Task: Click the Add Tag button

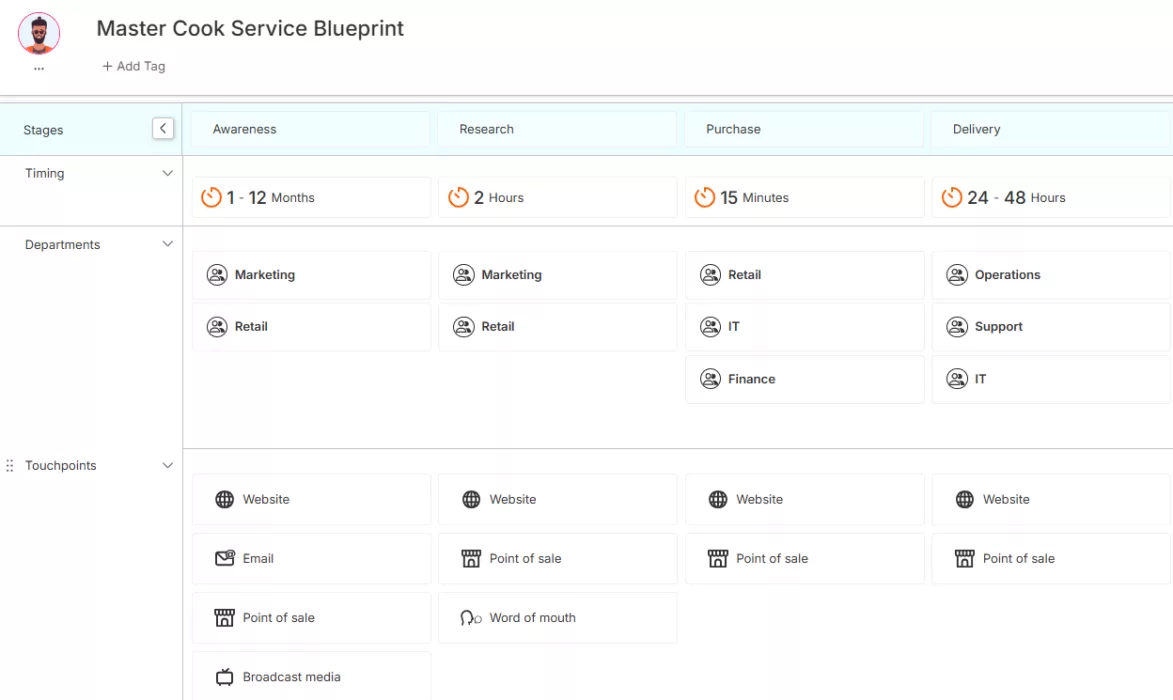Action: pos(133,66)
